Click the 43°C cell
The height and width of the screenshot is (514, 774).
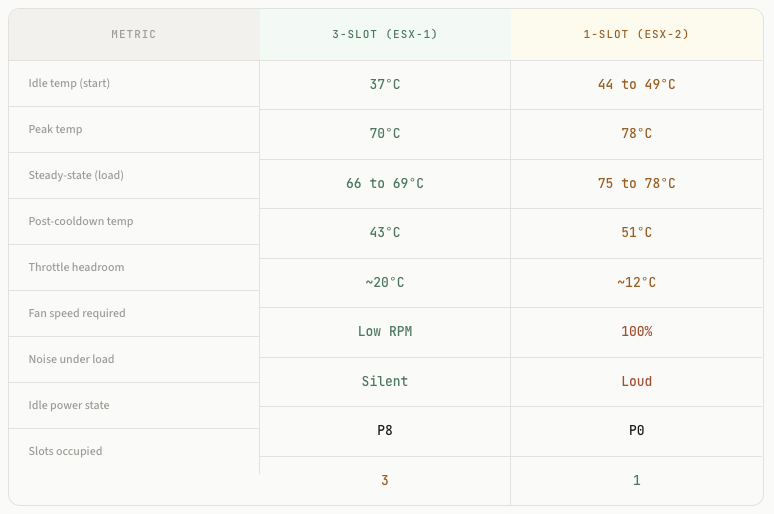coord(385,233)
